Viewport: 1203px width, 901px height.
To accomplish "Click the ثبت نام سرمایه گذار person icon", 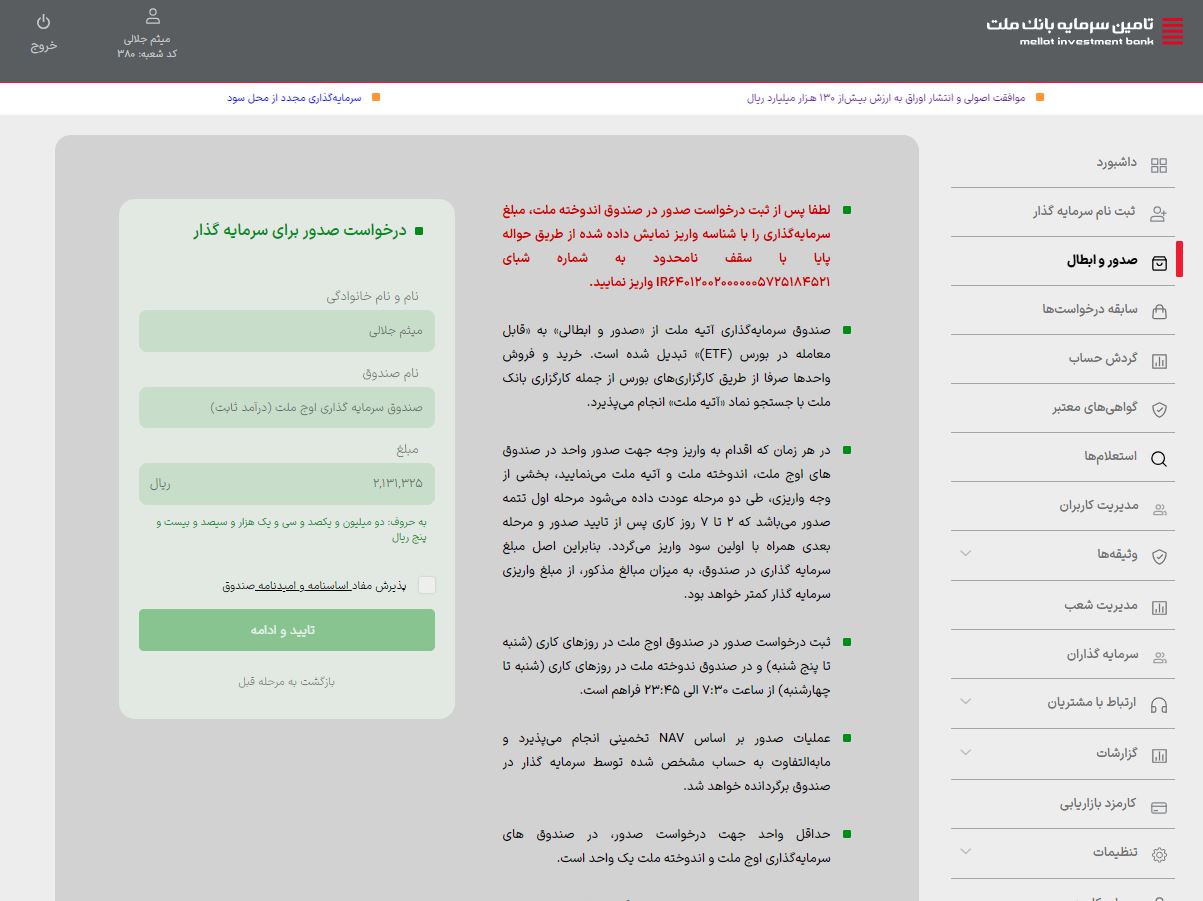I will (x=1159, y=214).
